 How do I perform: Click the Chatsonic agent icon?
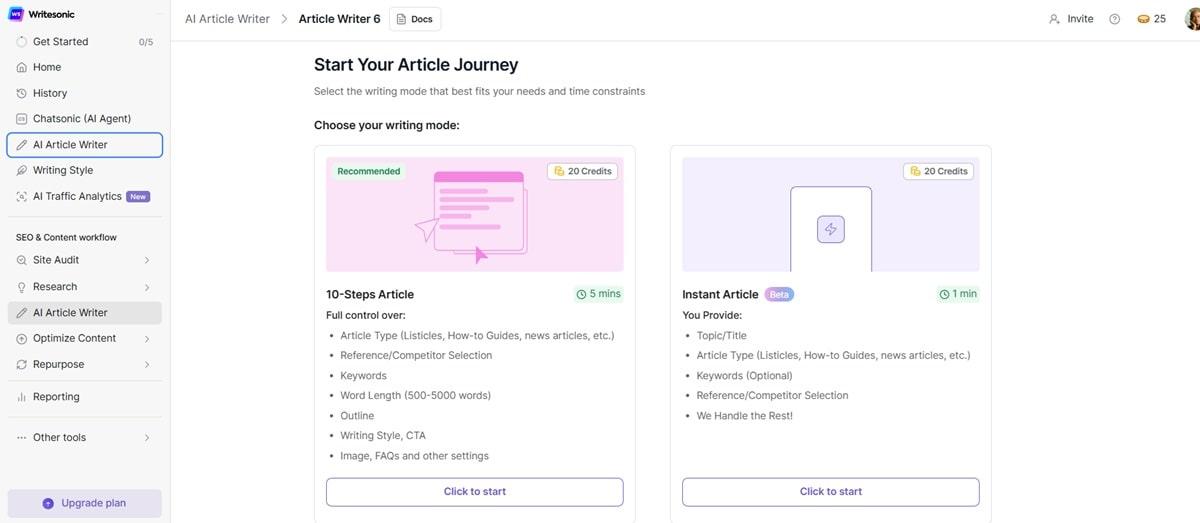click(x=22, y=119)
